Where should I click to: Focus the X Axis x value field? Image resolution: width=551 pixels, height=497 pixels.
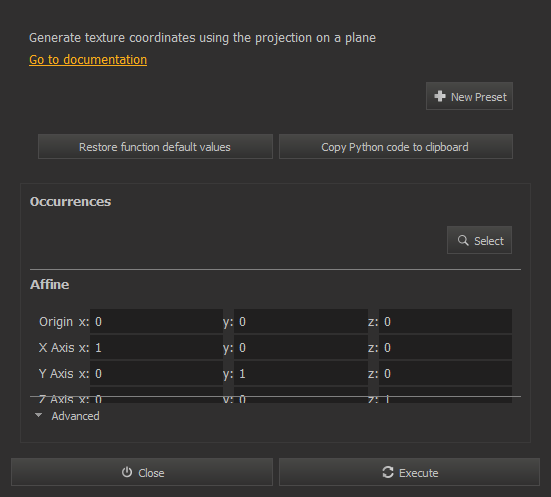click(156, 347)
